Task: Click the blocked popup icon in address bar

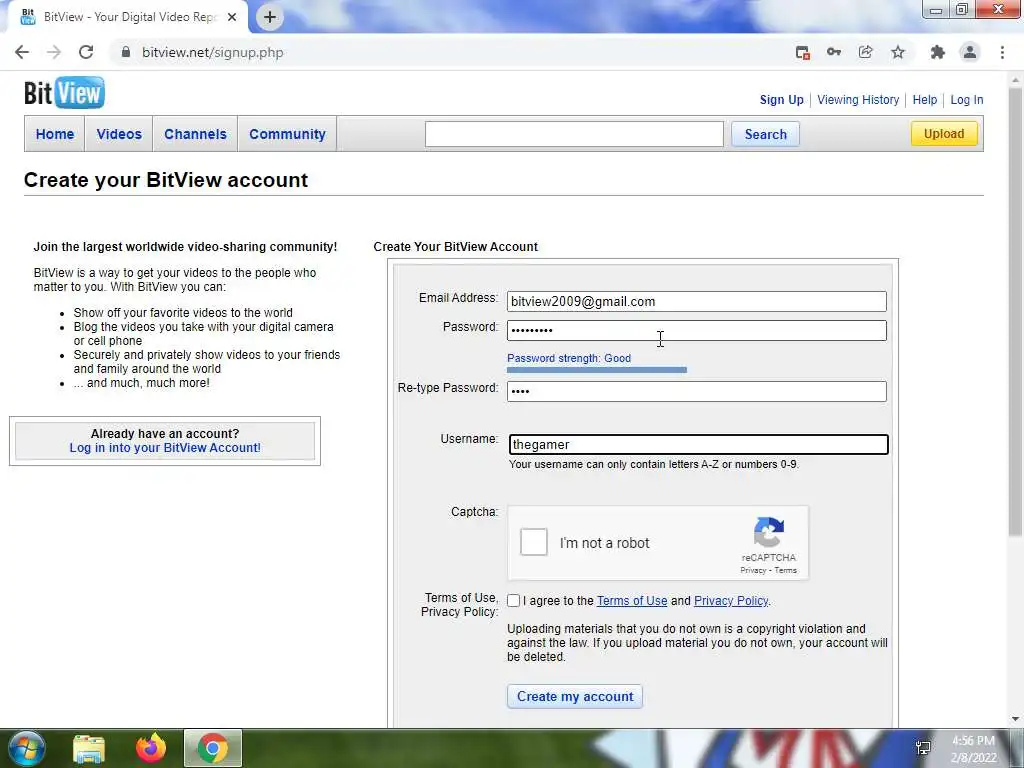Action: click(803, 52)
